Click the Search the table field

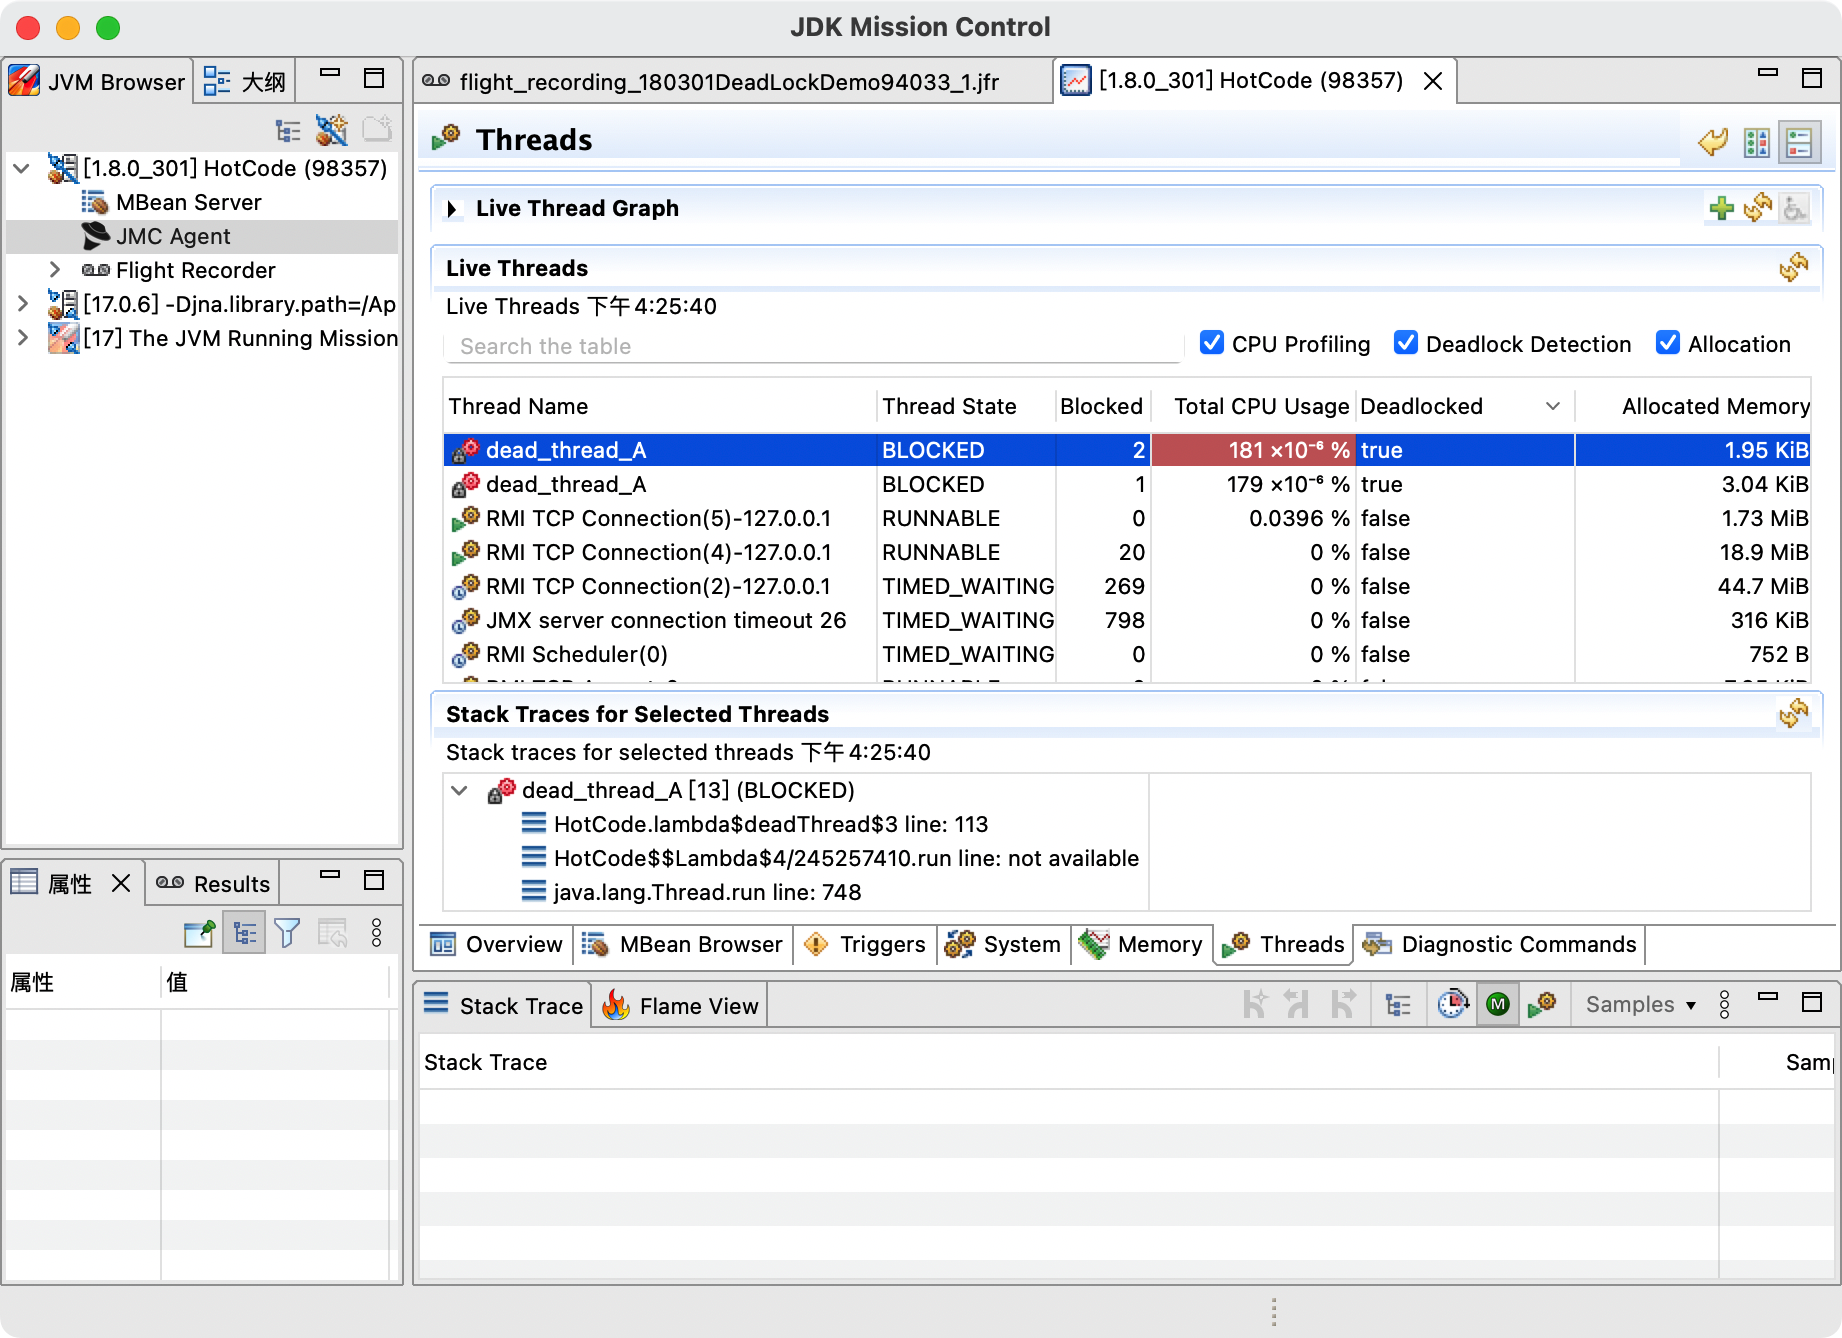coord(812,347)
